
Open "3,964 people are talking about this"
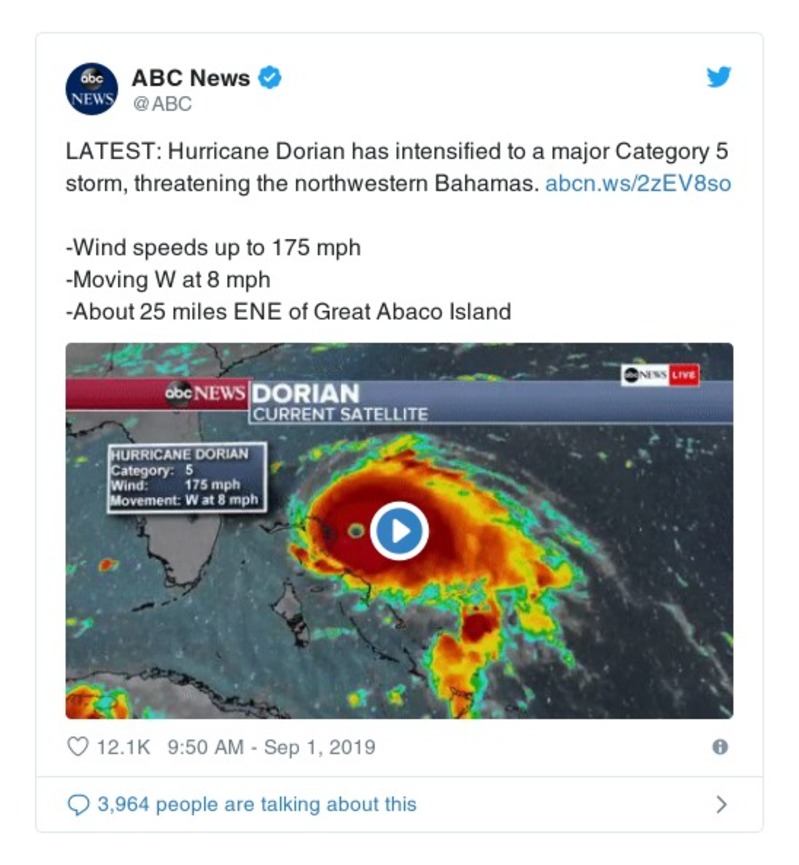pos(256,804)
